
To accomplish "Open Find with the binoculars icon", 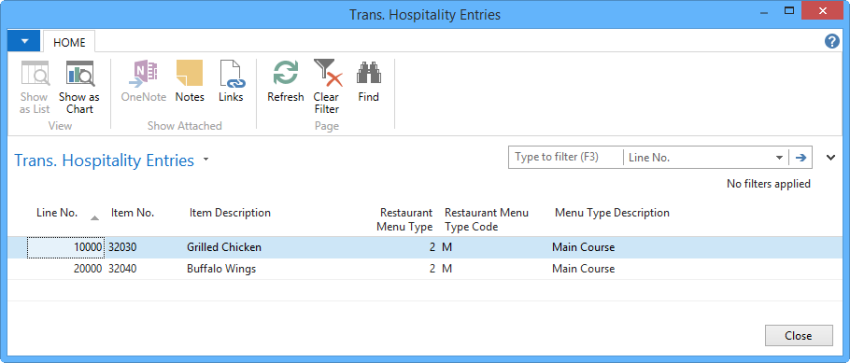I will pyautogui.click(x=369, y=74).
